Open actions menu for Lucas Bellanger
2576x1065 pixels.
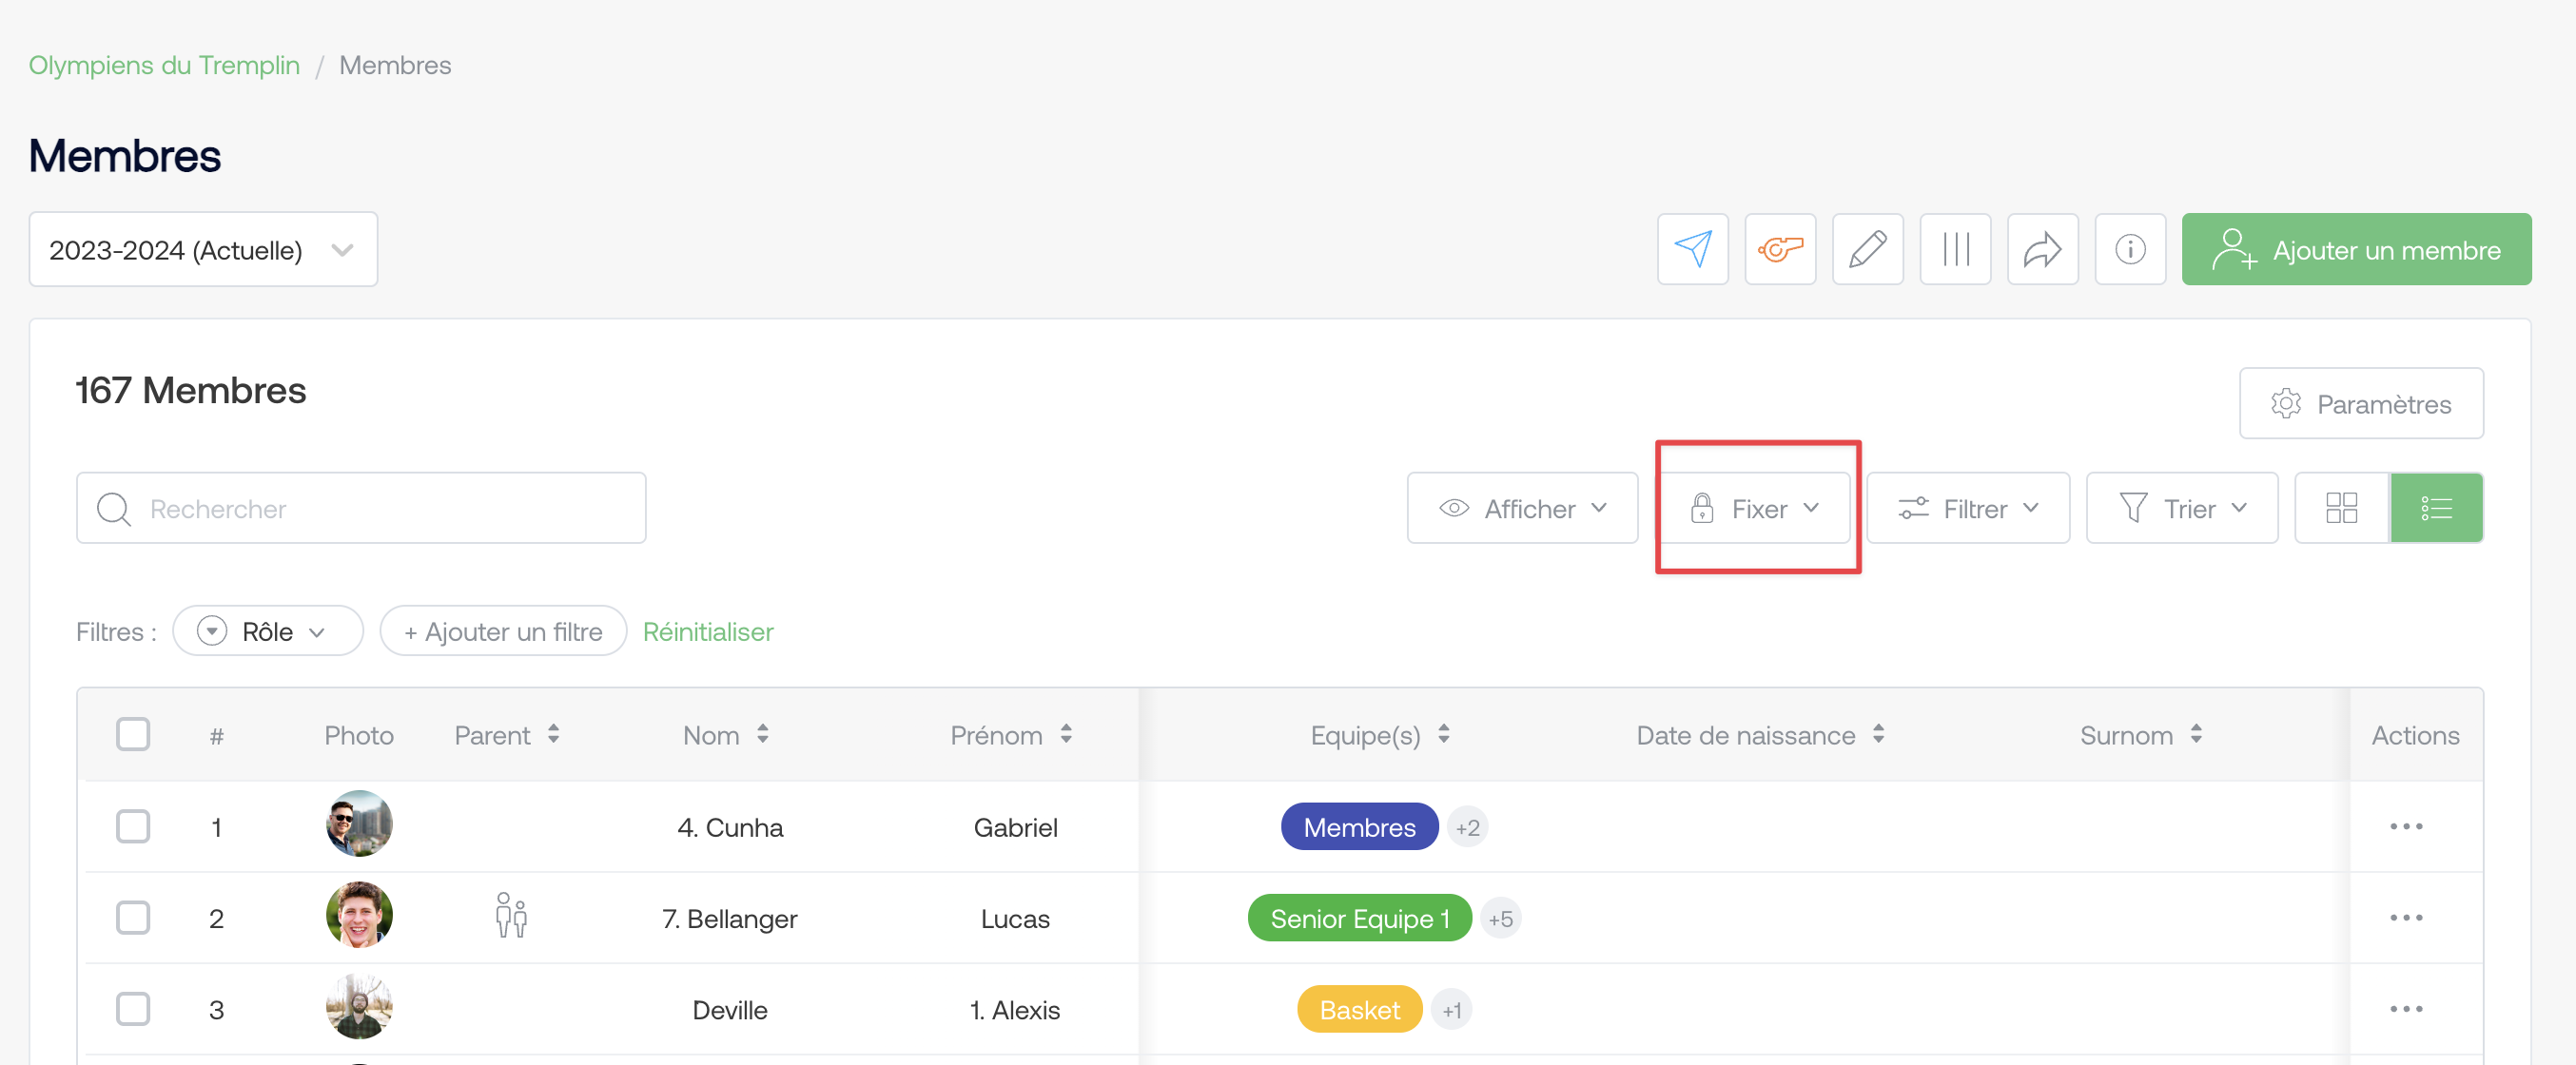[2406, 917]
